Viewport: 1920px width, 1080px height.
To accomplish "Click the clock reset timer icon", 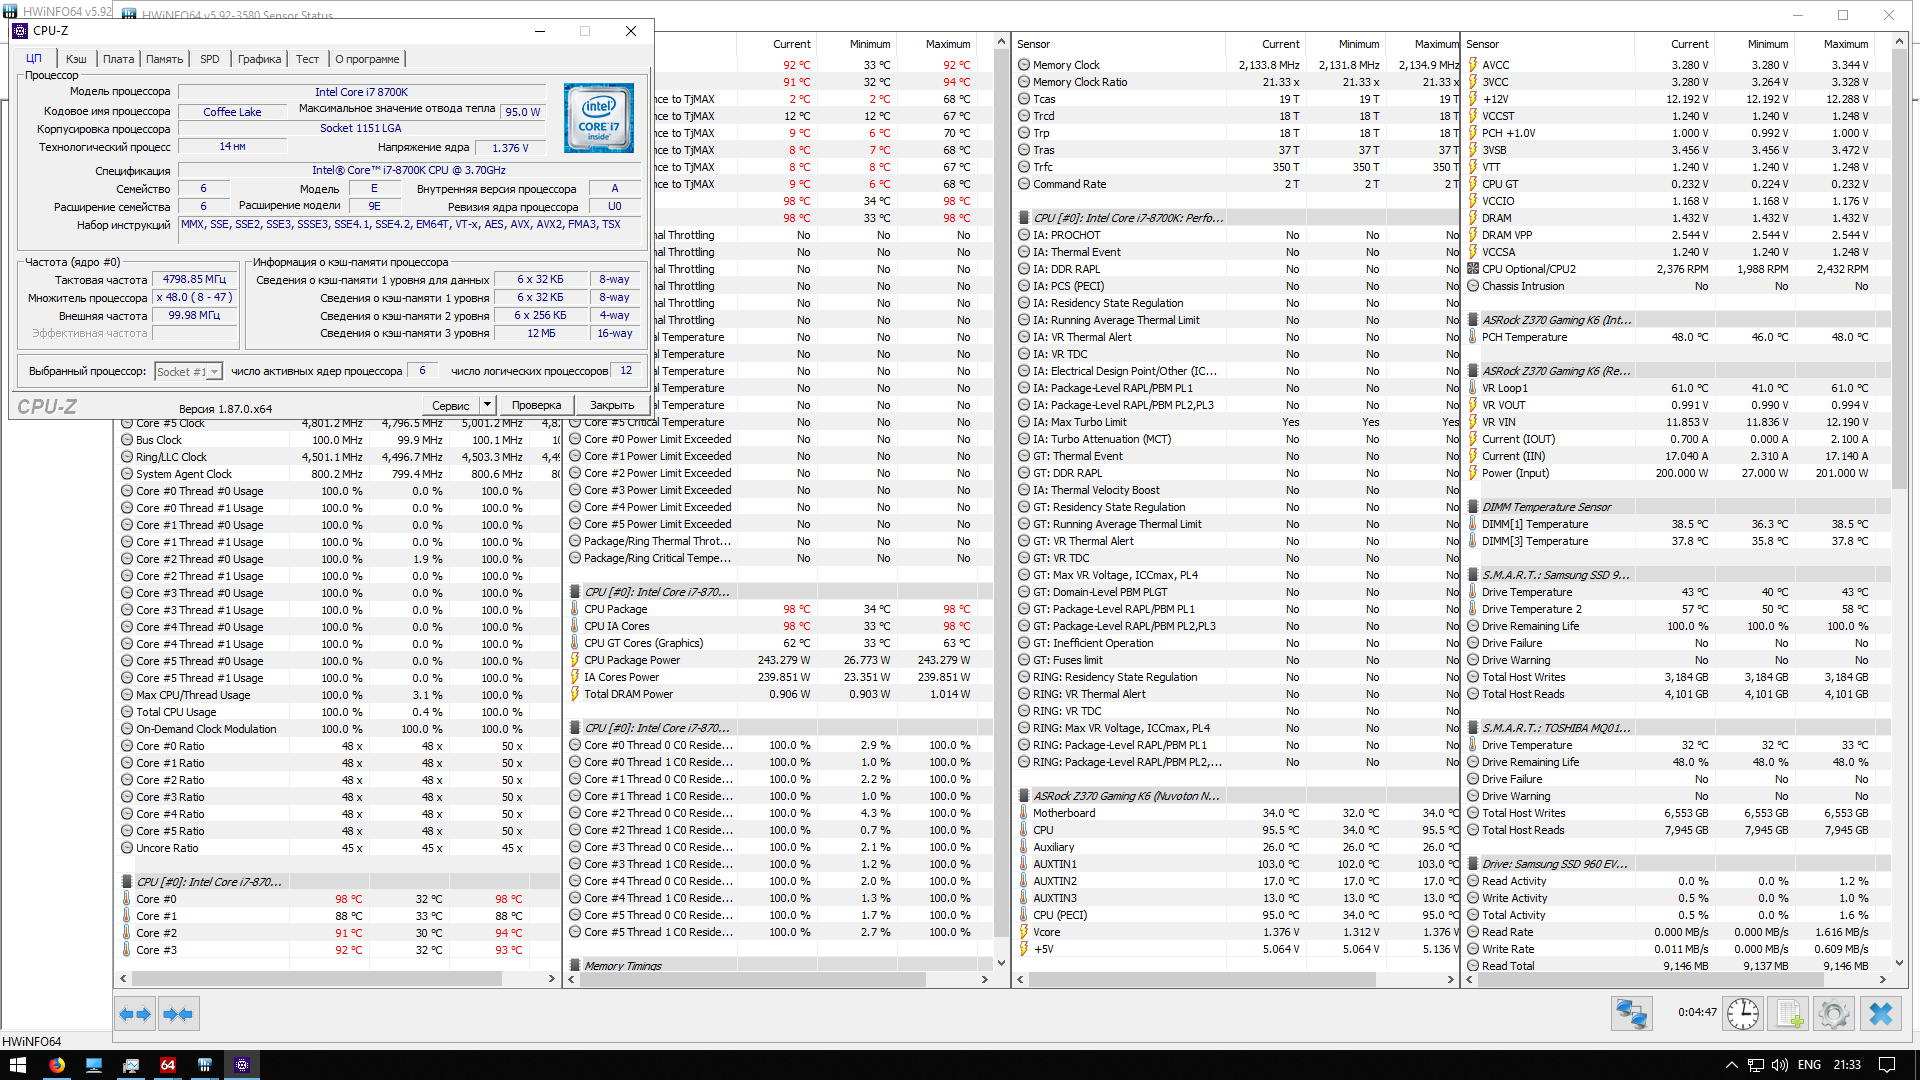I will point(1742,1014).
